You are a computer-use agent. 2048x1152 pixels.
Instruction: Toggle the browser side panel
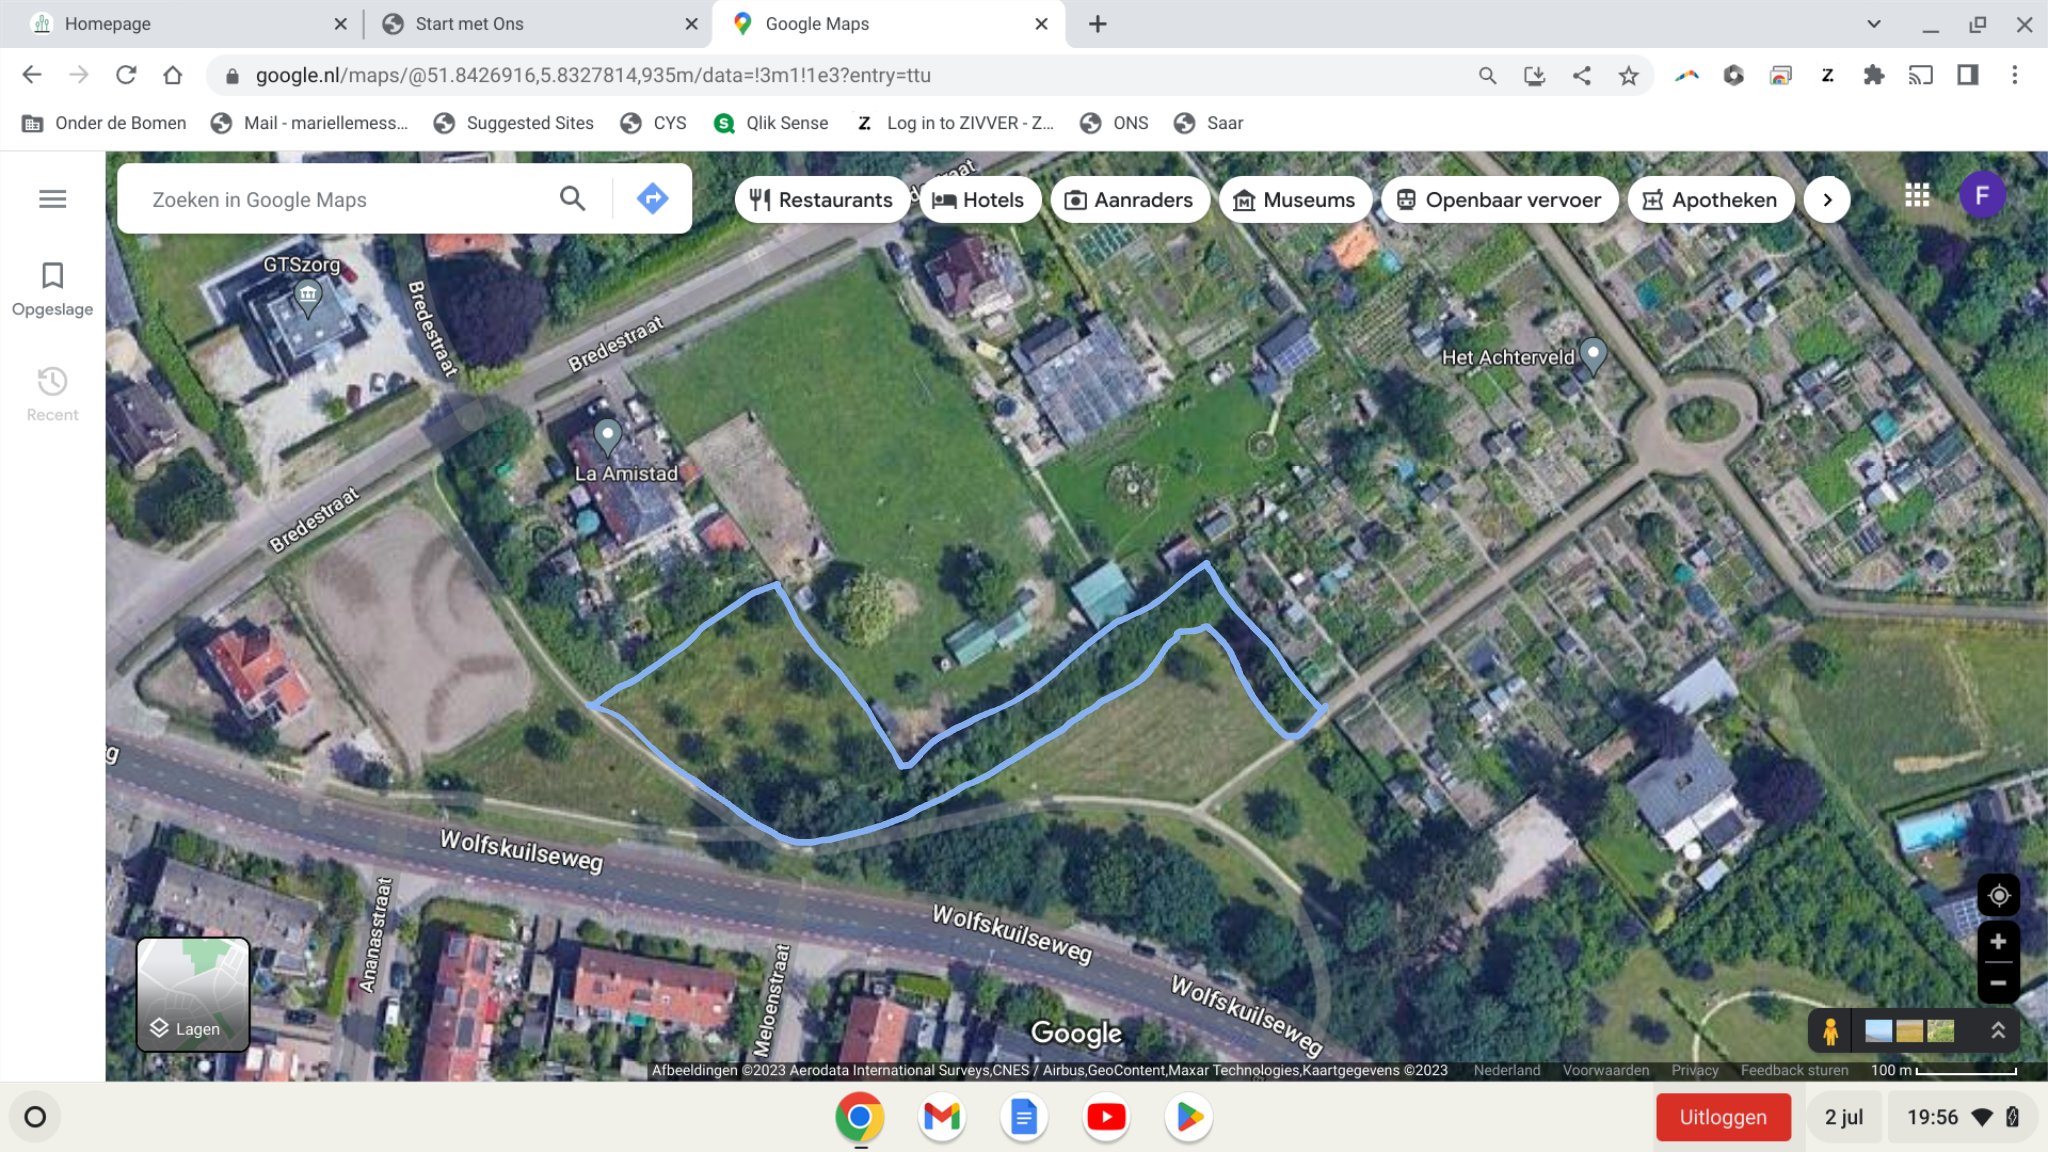[1967, 75]
